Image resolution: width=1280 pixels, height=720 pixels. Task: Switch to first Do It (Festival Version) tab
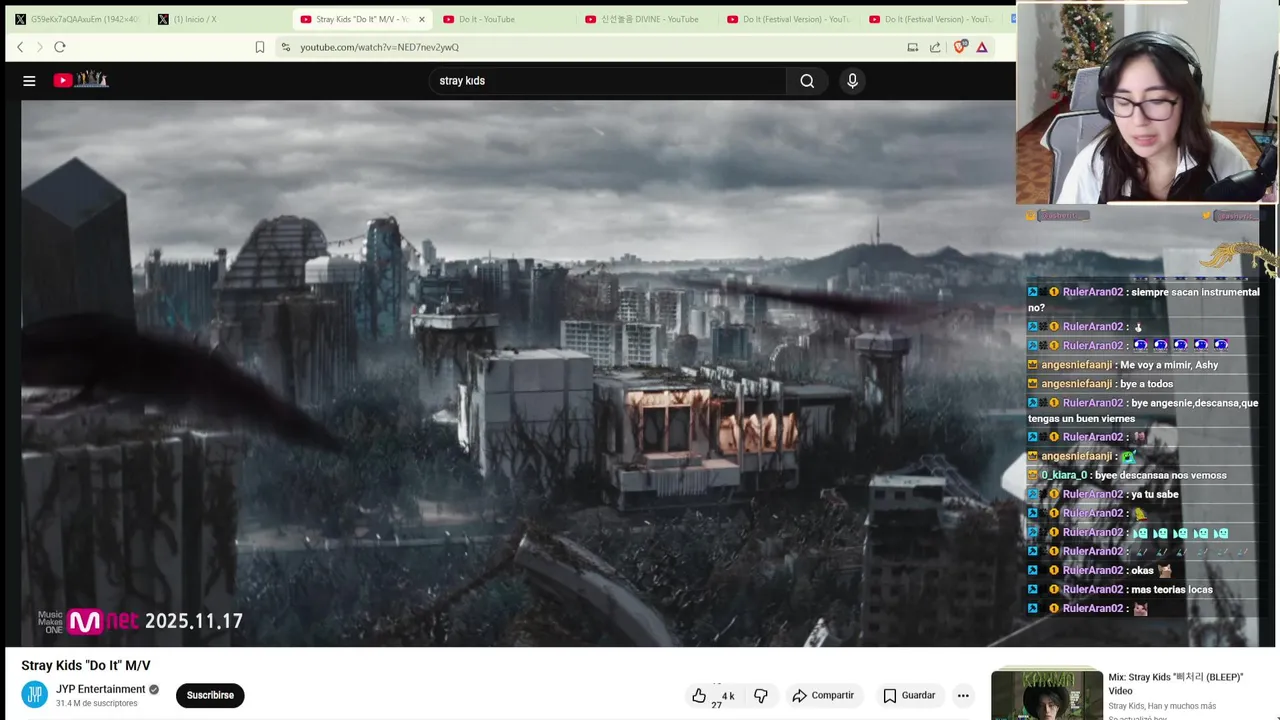pos(789,19)
